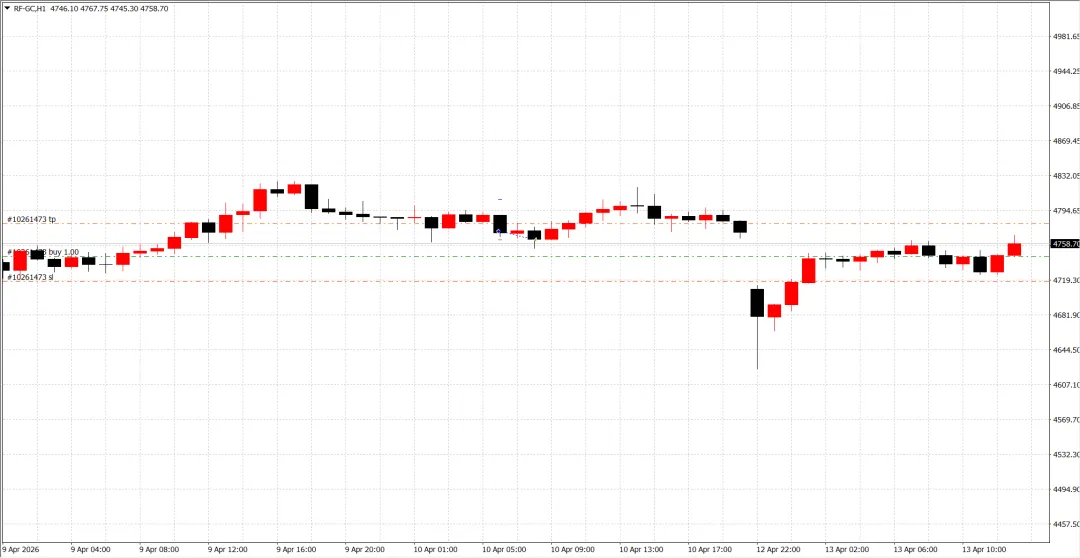This screenshot has height=558, width=1080.
Task: Click the 13 Apr 02:00 time label
Action: pos(847,550)
